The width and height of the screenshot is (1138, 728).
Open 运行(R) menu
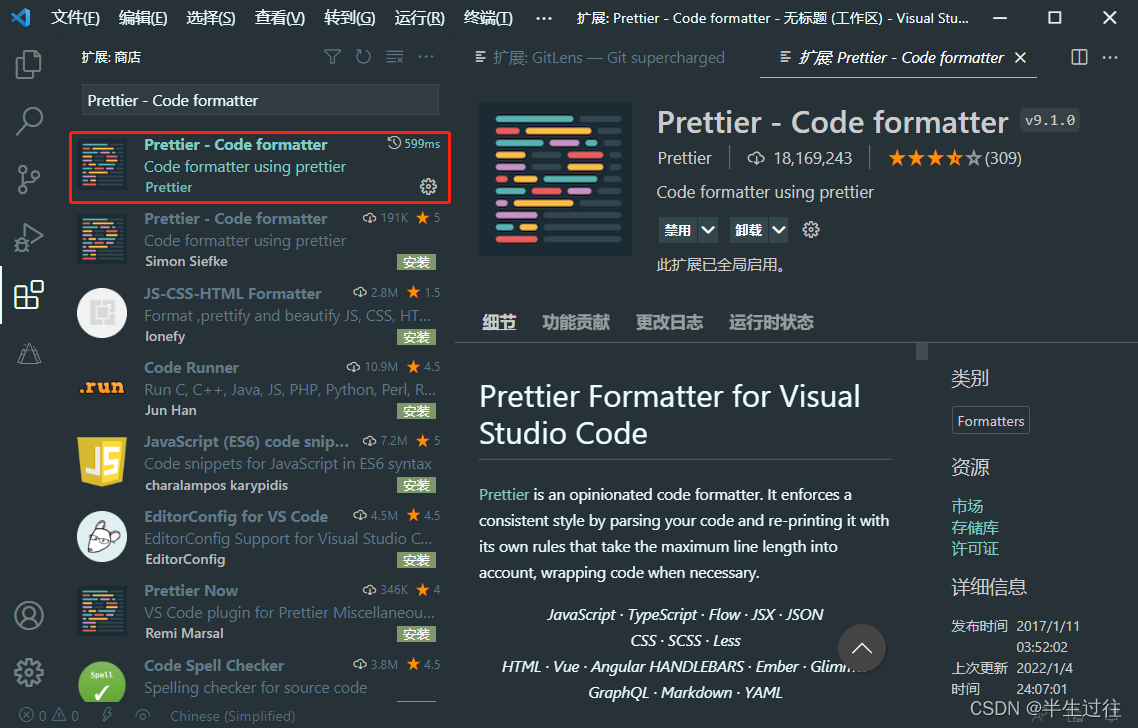tap(419, 18)
